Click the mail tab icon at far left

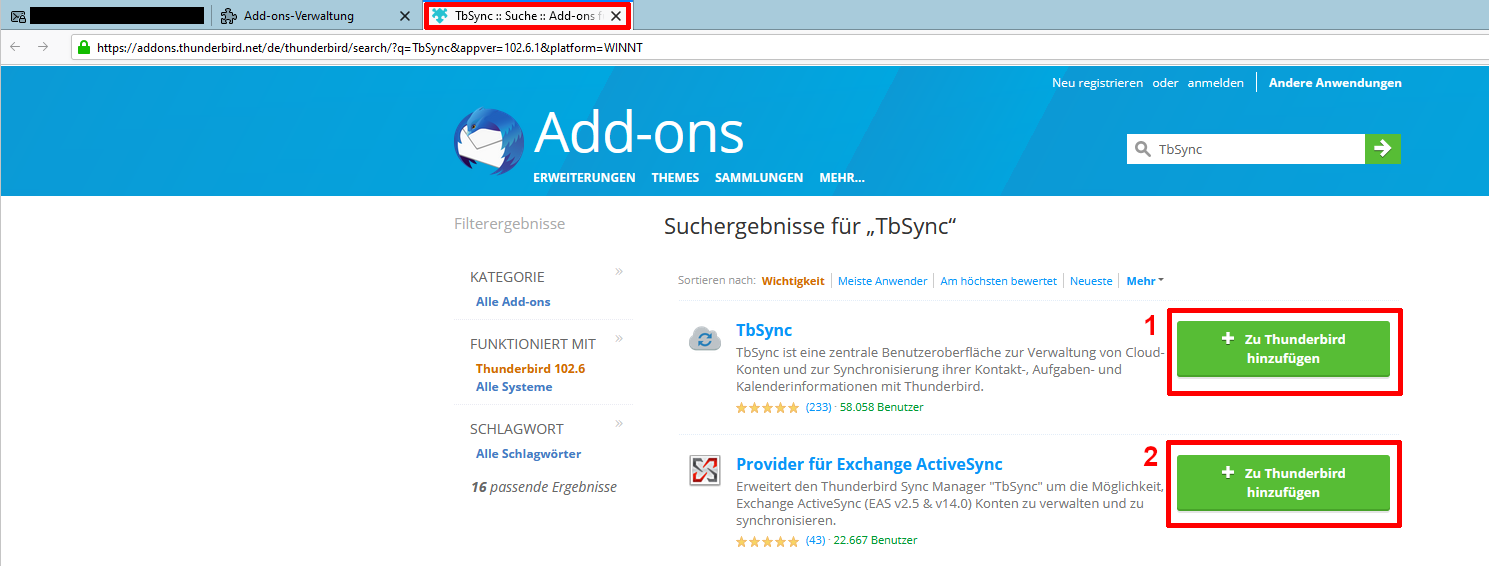[18, 16]
